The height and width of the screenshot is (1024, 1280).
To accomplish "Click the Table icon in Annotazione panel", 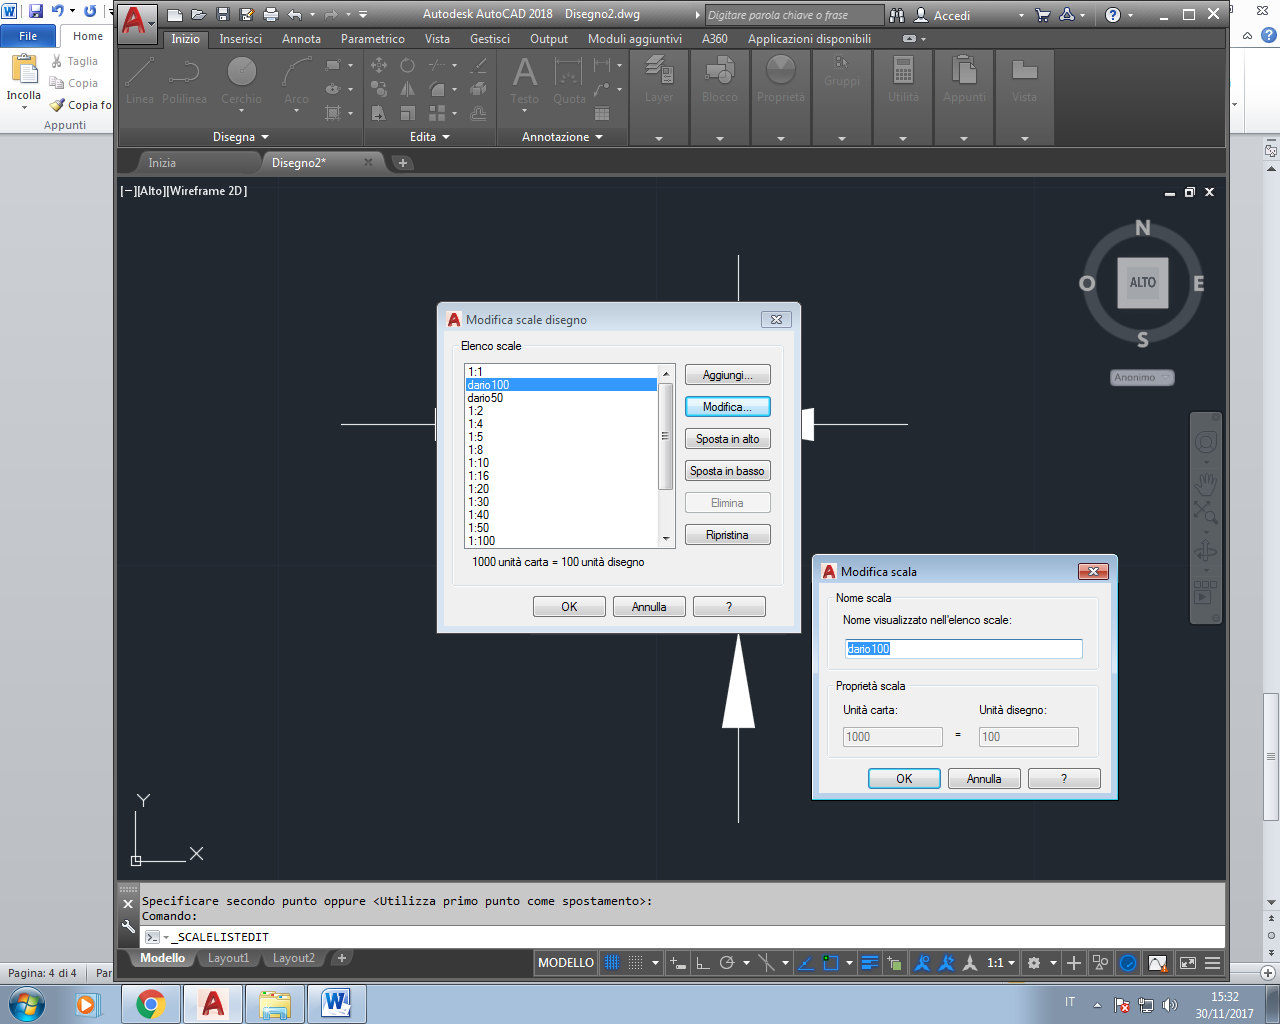I will coord(602,113).
